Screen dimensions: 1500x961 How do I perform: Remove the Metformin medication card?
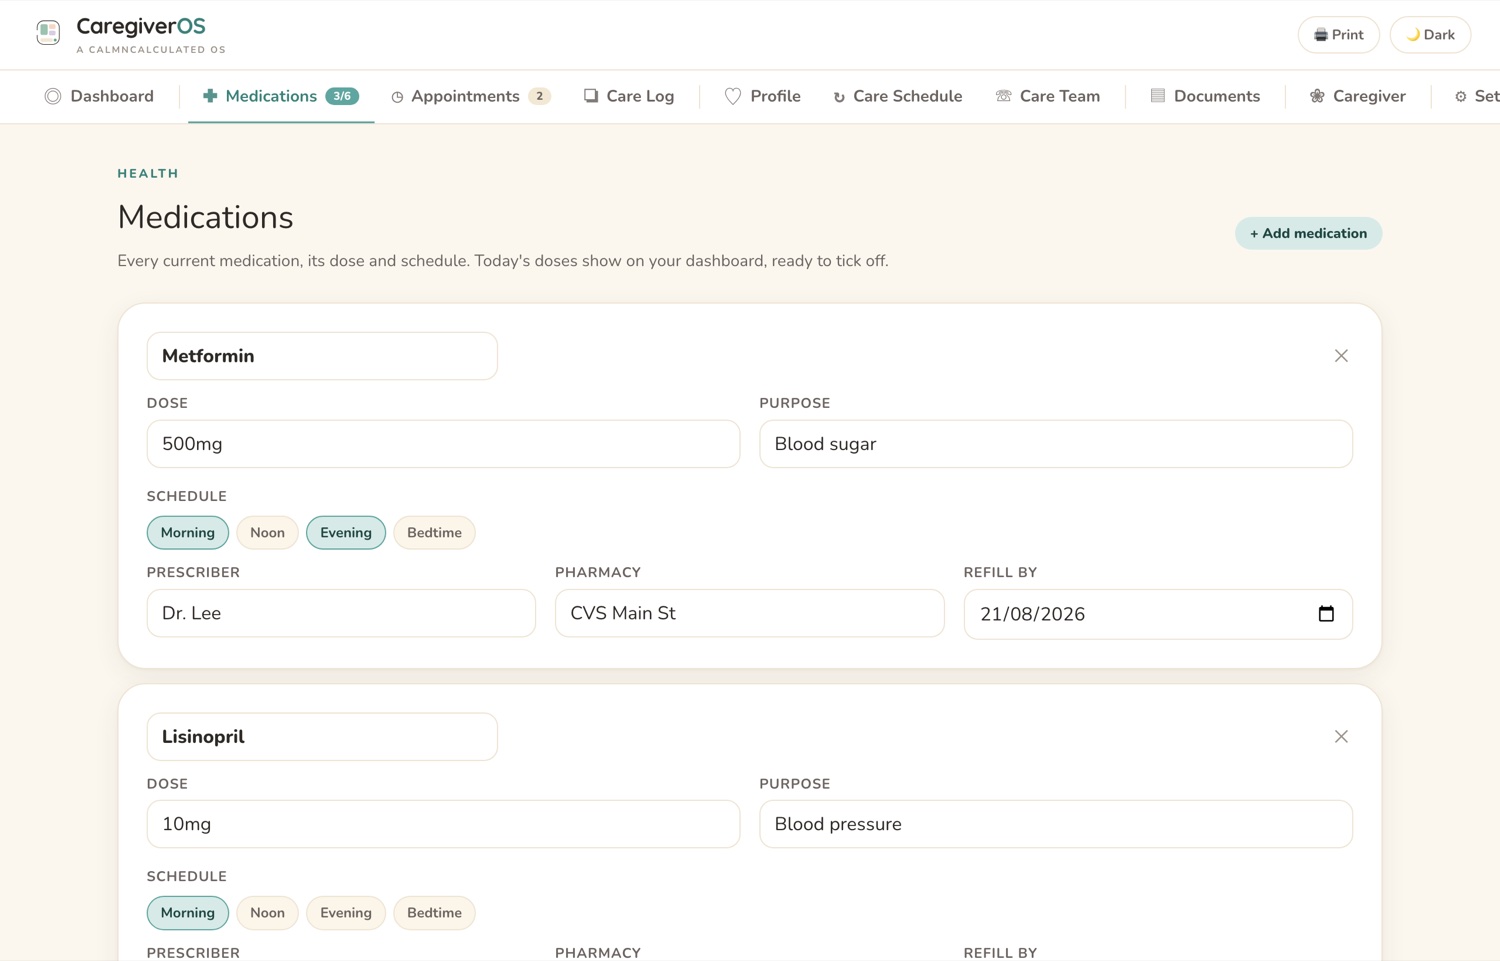coord(1341,356)
